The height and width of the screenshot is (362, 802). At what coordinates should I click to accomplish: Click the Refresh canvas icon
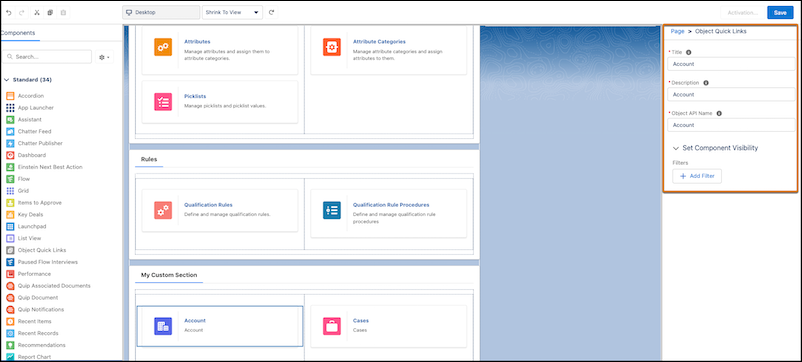(272, 12)
